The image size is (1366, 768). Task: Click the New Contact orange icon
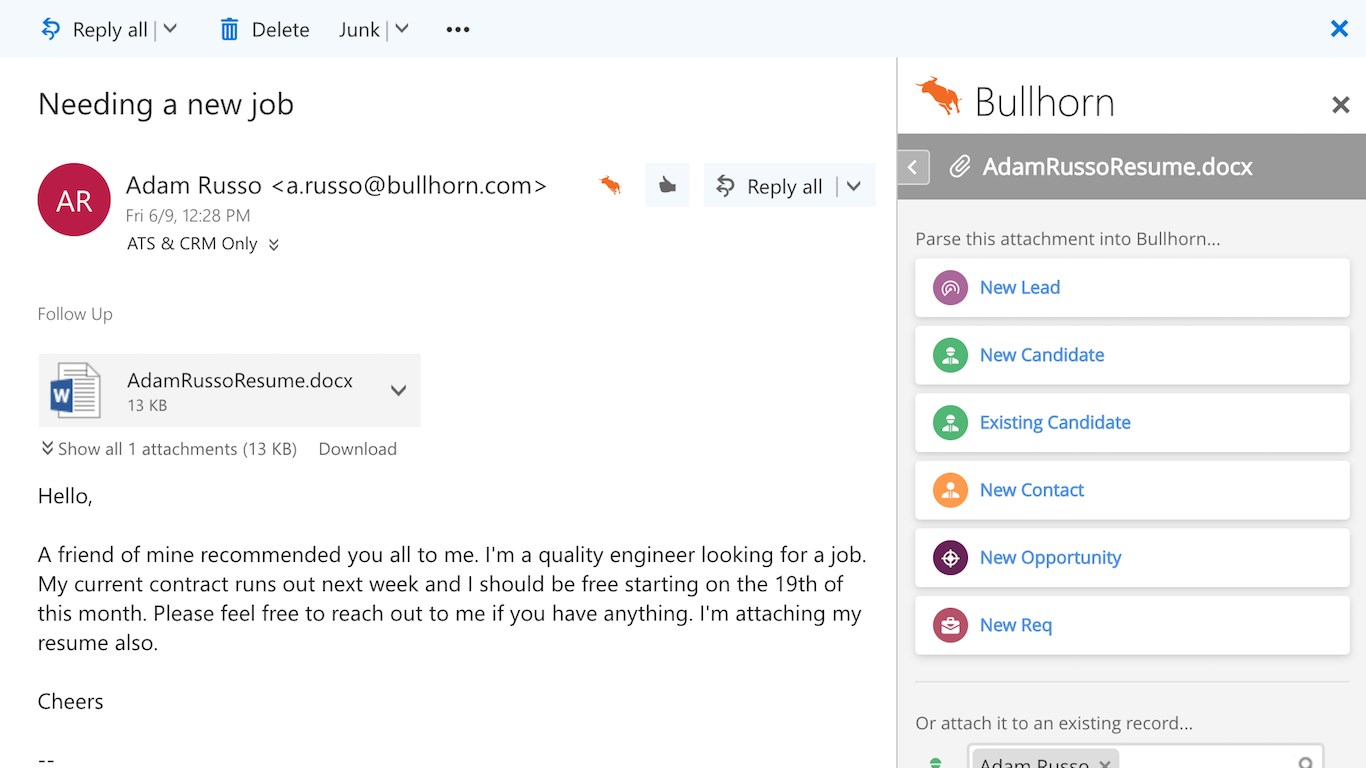(x=950, y=490)
